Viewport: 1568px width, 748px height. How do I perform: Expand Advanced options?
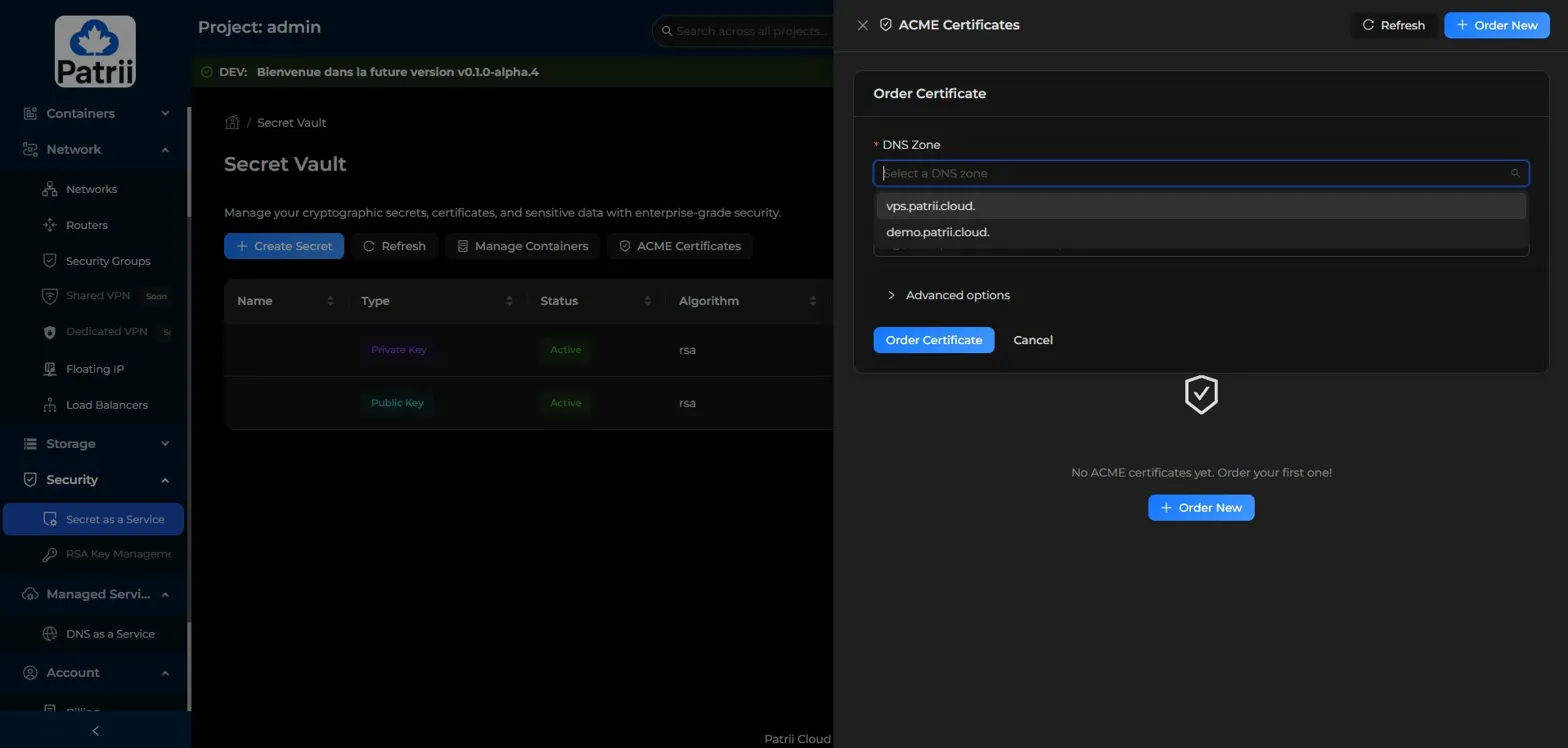[x=948, y=295]
